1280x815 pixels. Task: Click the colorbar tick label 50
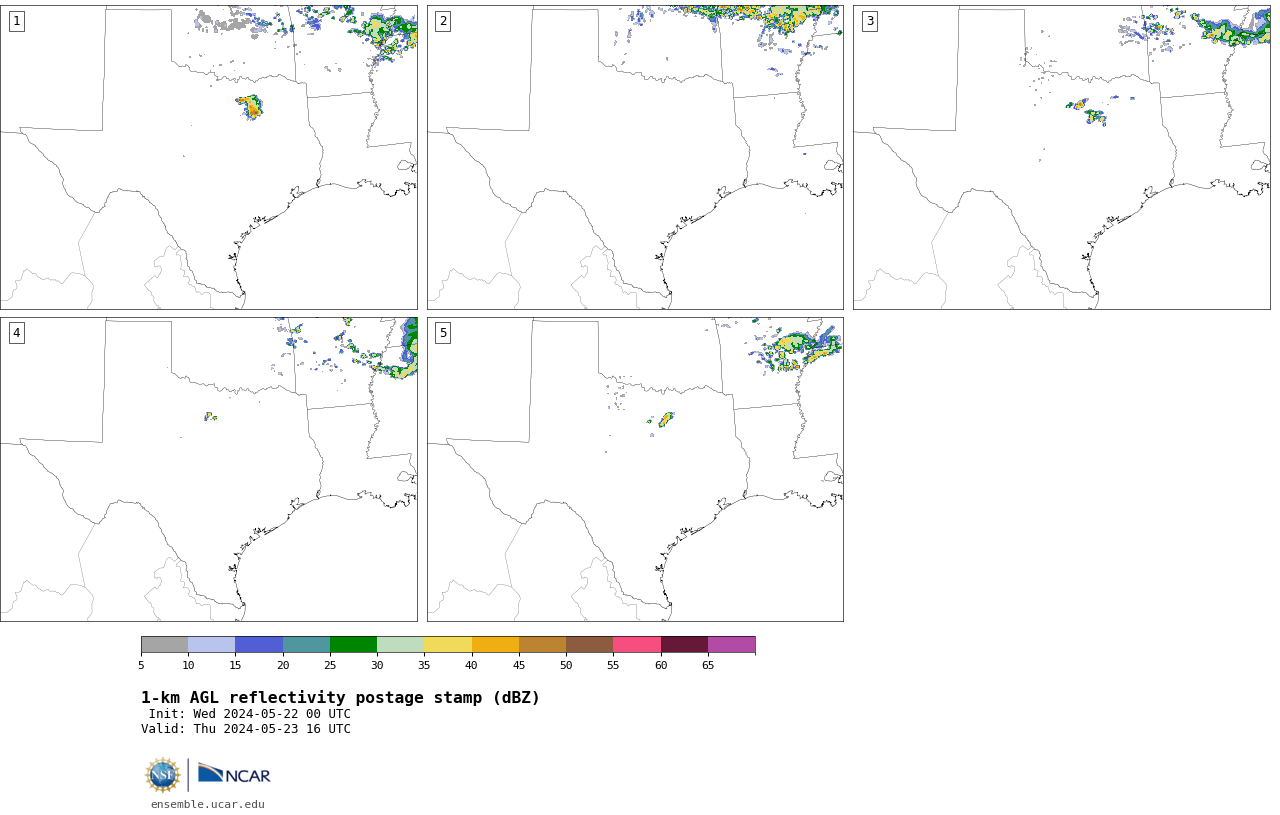(566, 665)
